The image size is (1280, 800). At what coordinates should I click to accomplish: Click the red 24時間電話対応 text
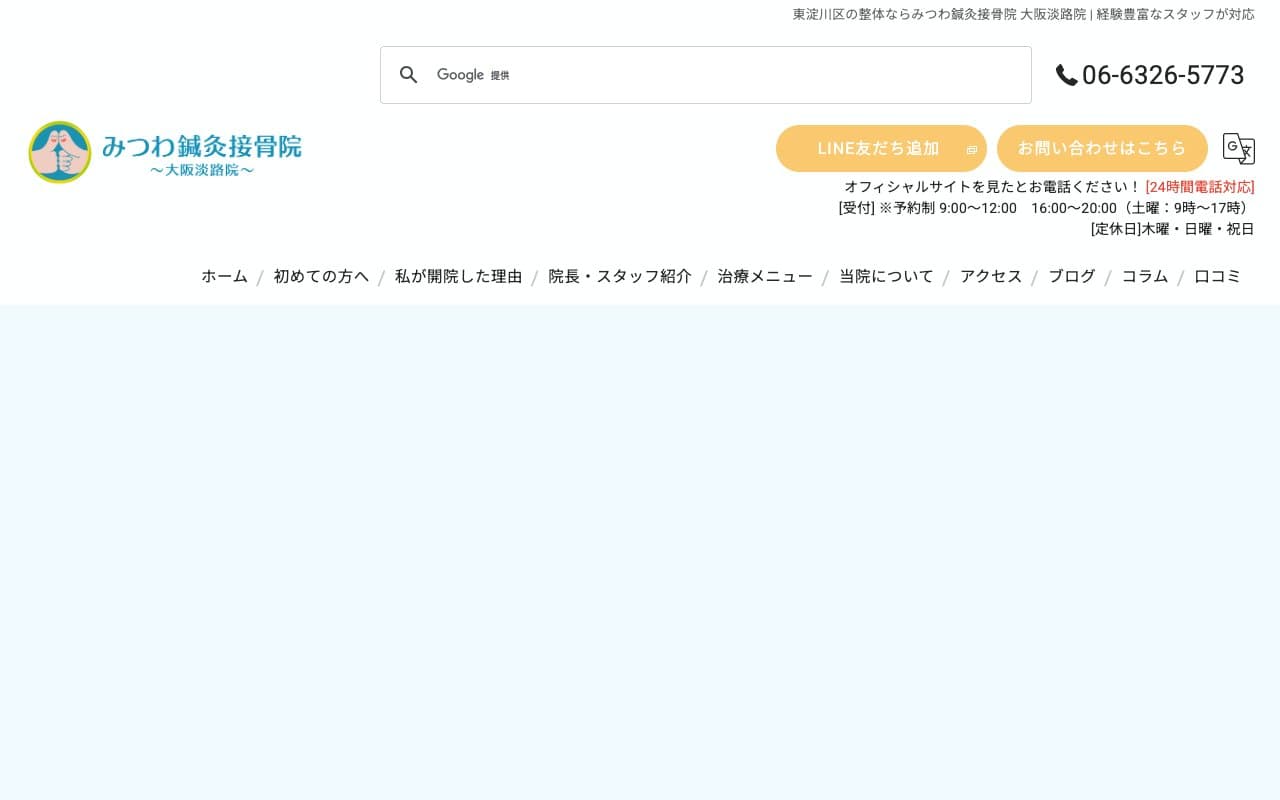[1199, 186]
